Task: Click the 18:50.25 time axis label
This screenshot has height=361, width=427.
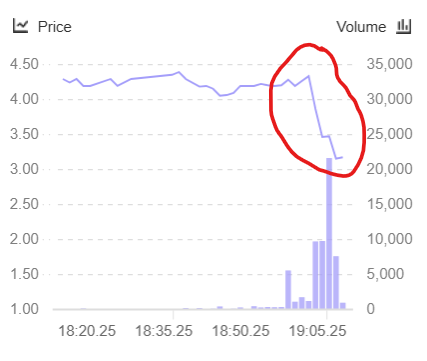Action: [x=241, y=331]
